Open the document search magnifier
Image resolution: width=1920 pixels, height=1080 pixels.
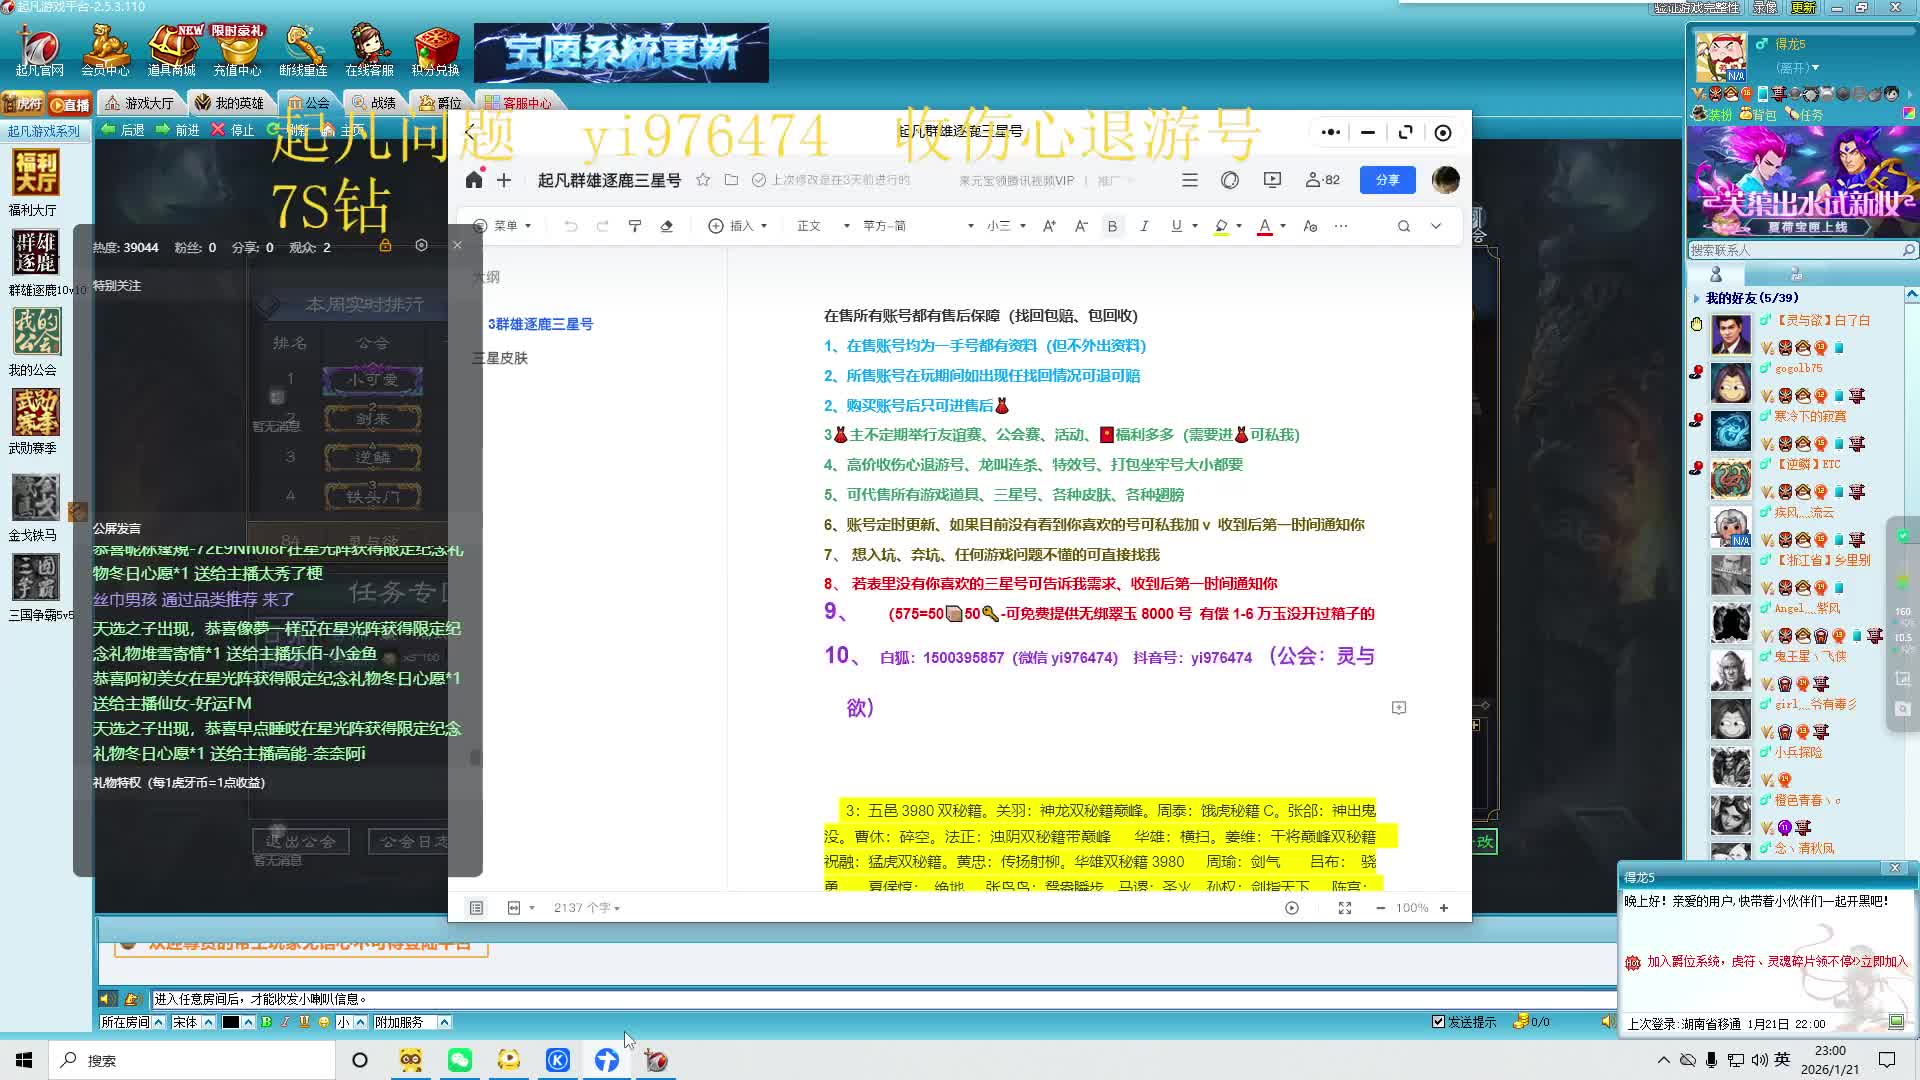click(x=1404, y=226)
